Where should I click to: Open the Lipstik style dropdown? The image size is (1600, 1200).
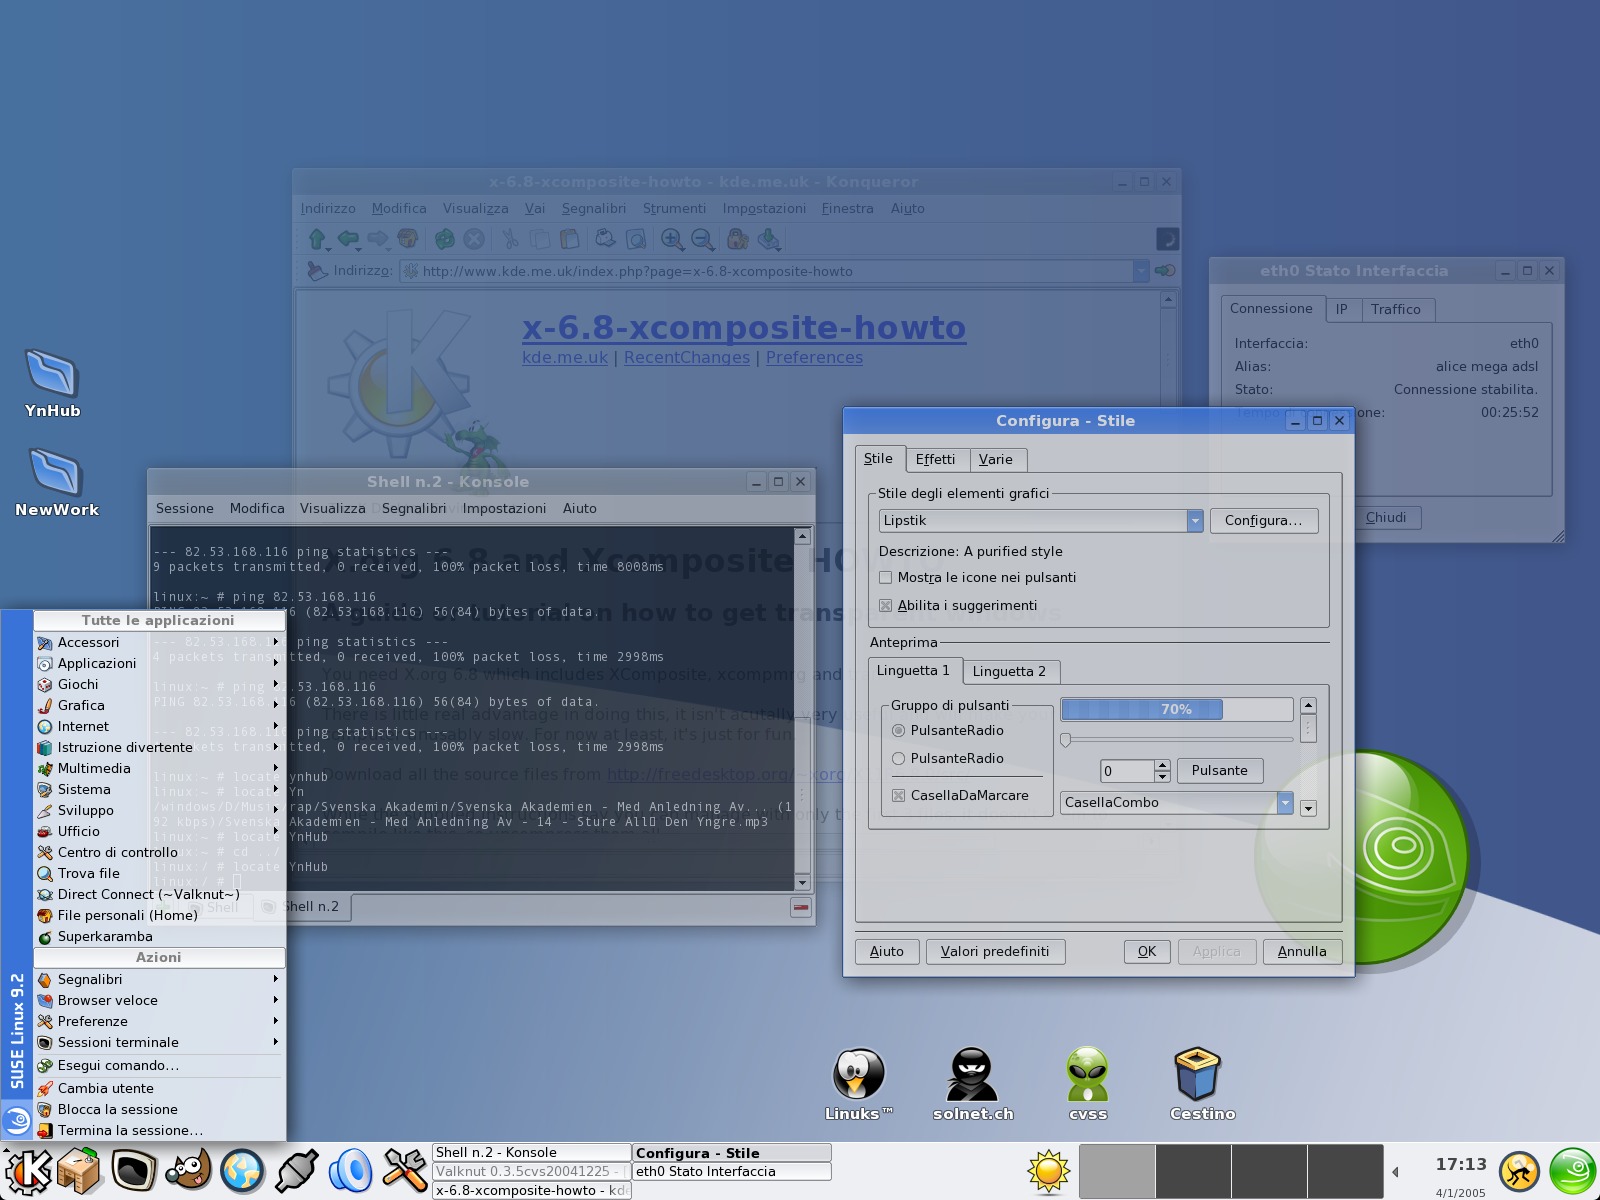[x=1041, y=521]
